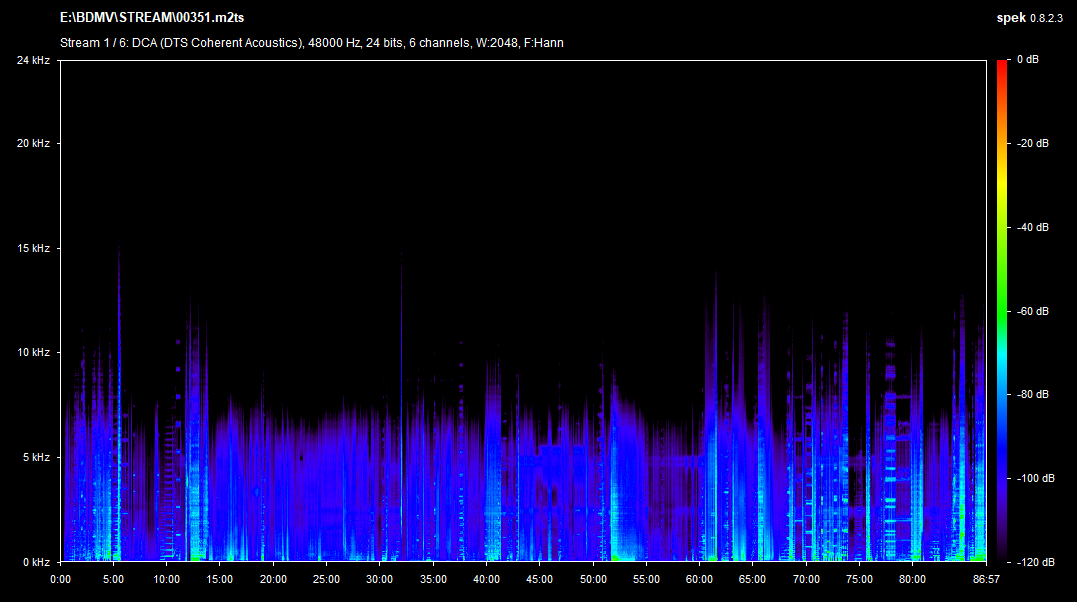Click the 15 kHz frequency axis label

[33, 248]
